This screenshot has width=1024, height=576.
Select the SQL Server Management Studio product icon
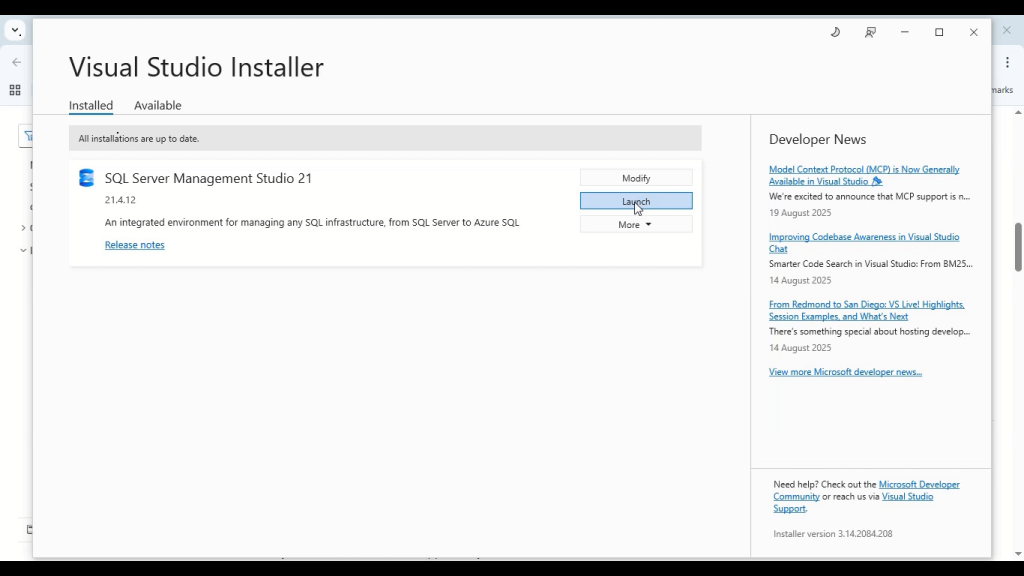tap(86, 178)
